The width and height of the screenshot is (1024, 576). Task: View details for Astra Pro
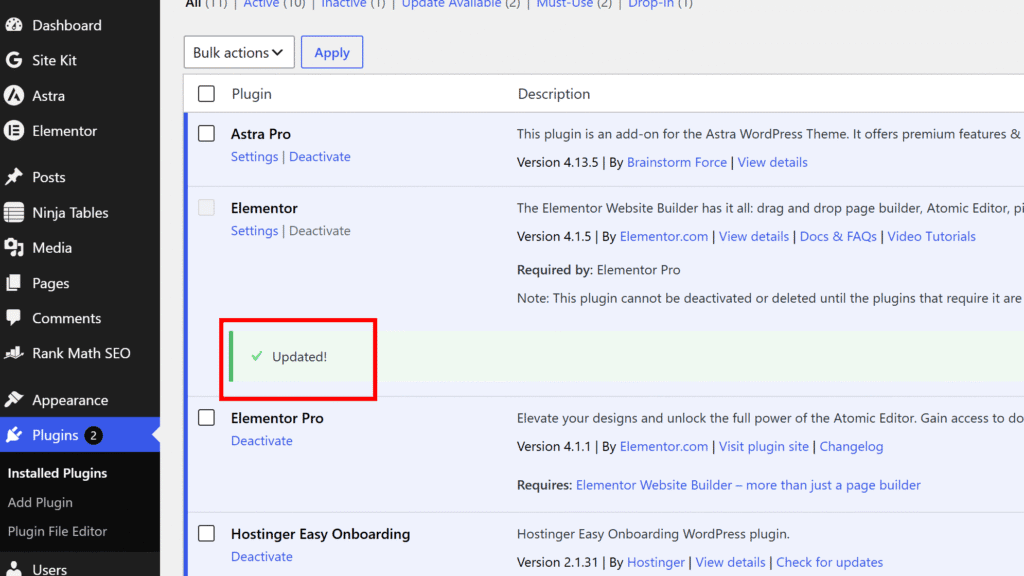click(773, 162)
